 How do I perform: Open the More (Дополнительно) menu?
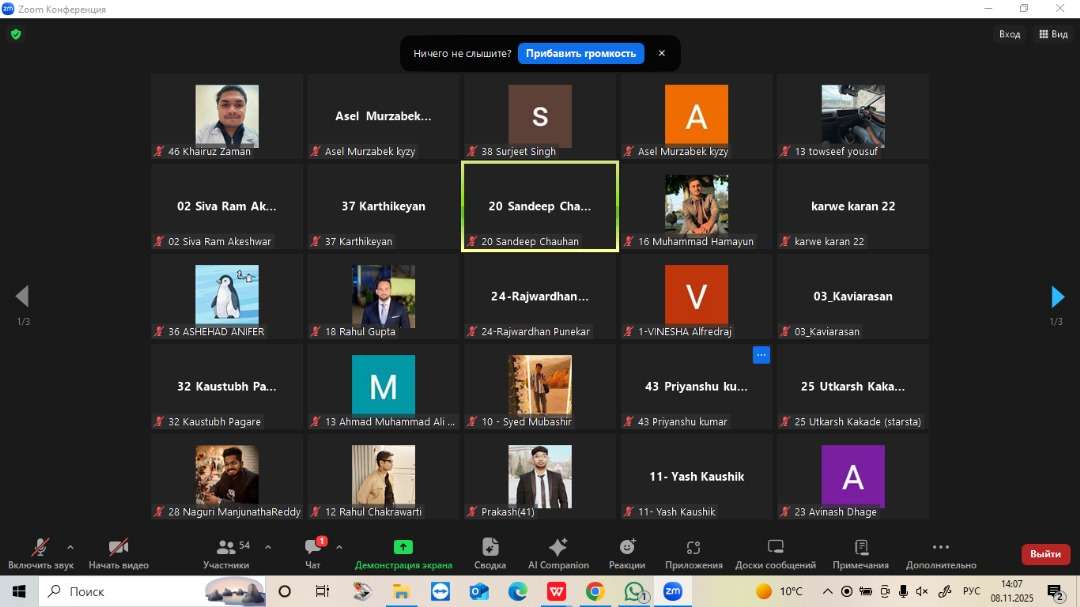coord(940,553)
